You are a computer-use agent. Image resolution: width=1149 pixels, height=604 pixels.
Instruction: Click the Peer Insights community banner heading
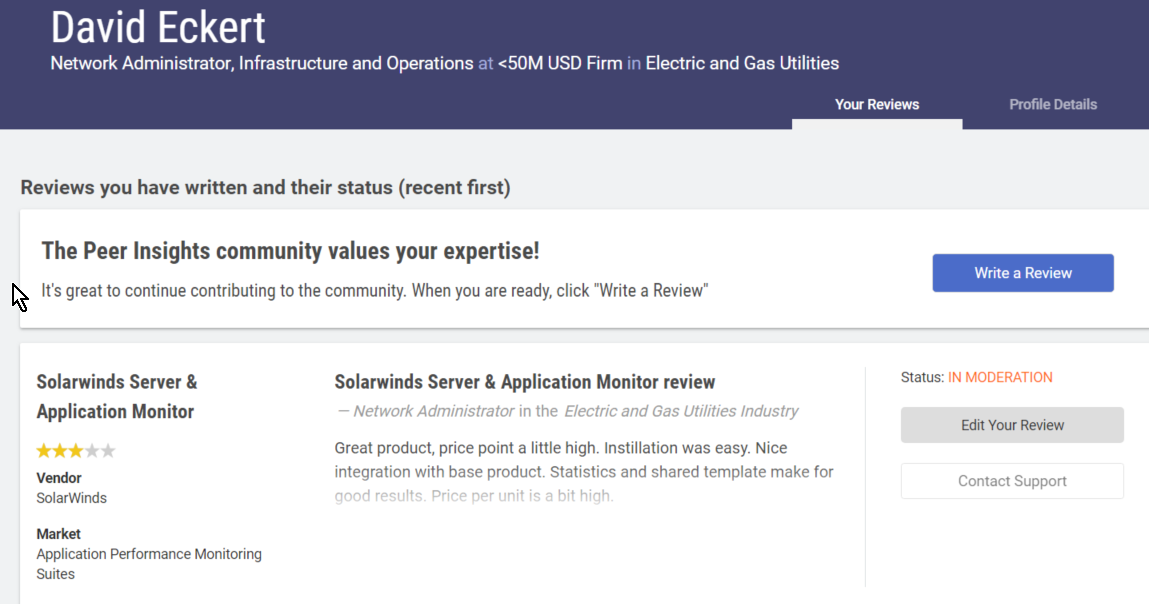(x=290, y=251)
